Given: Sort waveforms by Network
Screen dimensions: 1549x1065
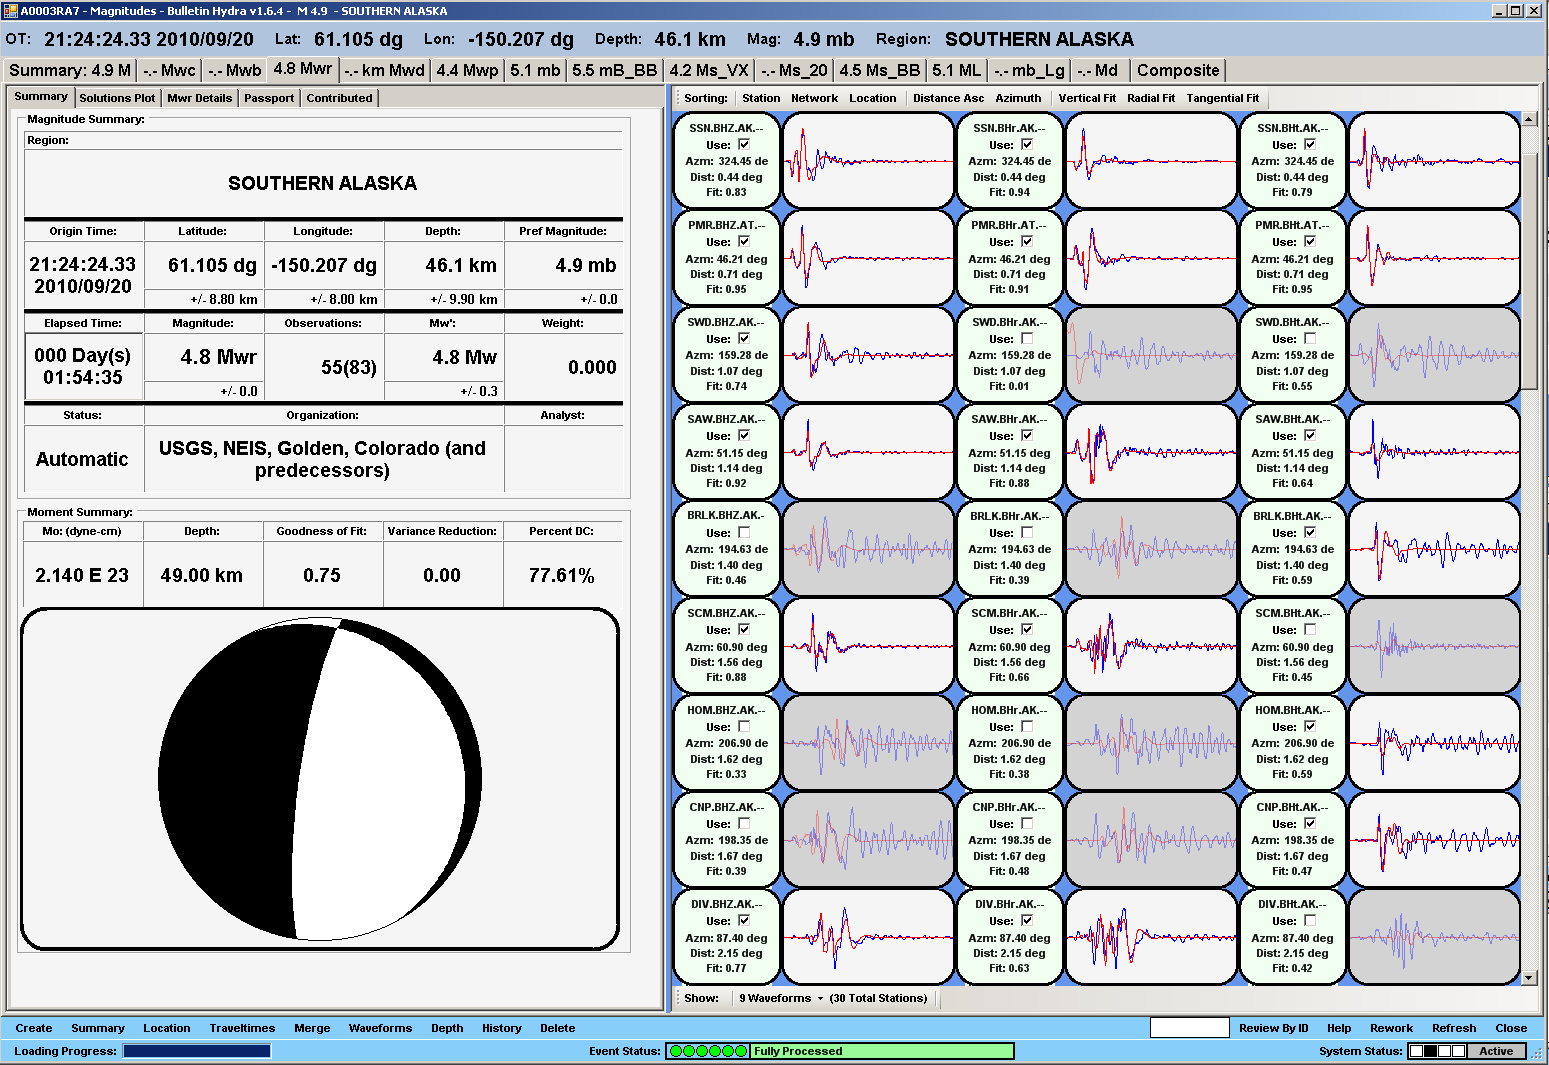Looking at the screenshot, I should point(814,98).
